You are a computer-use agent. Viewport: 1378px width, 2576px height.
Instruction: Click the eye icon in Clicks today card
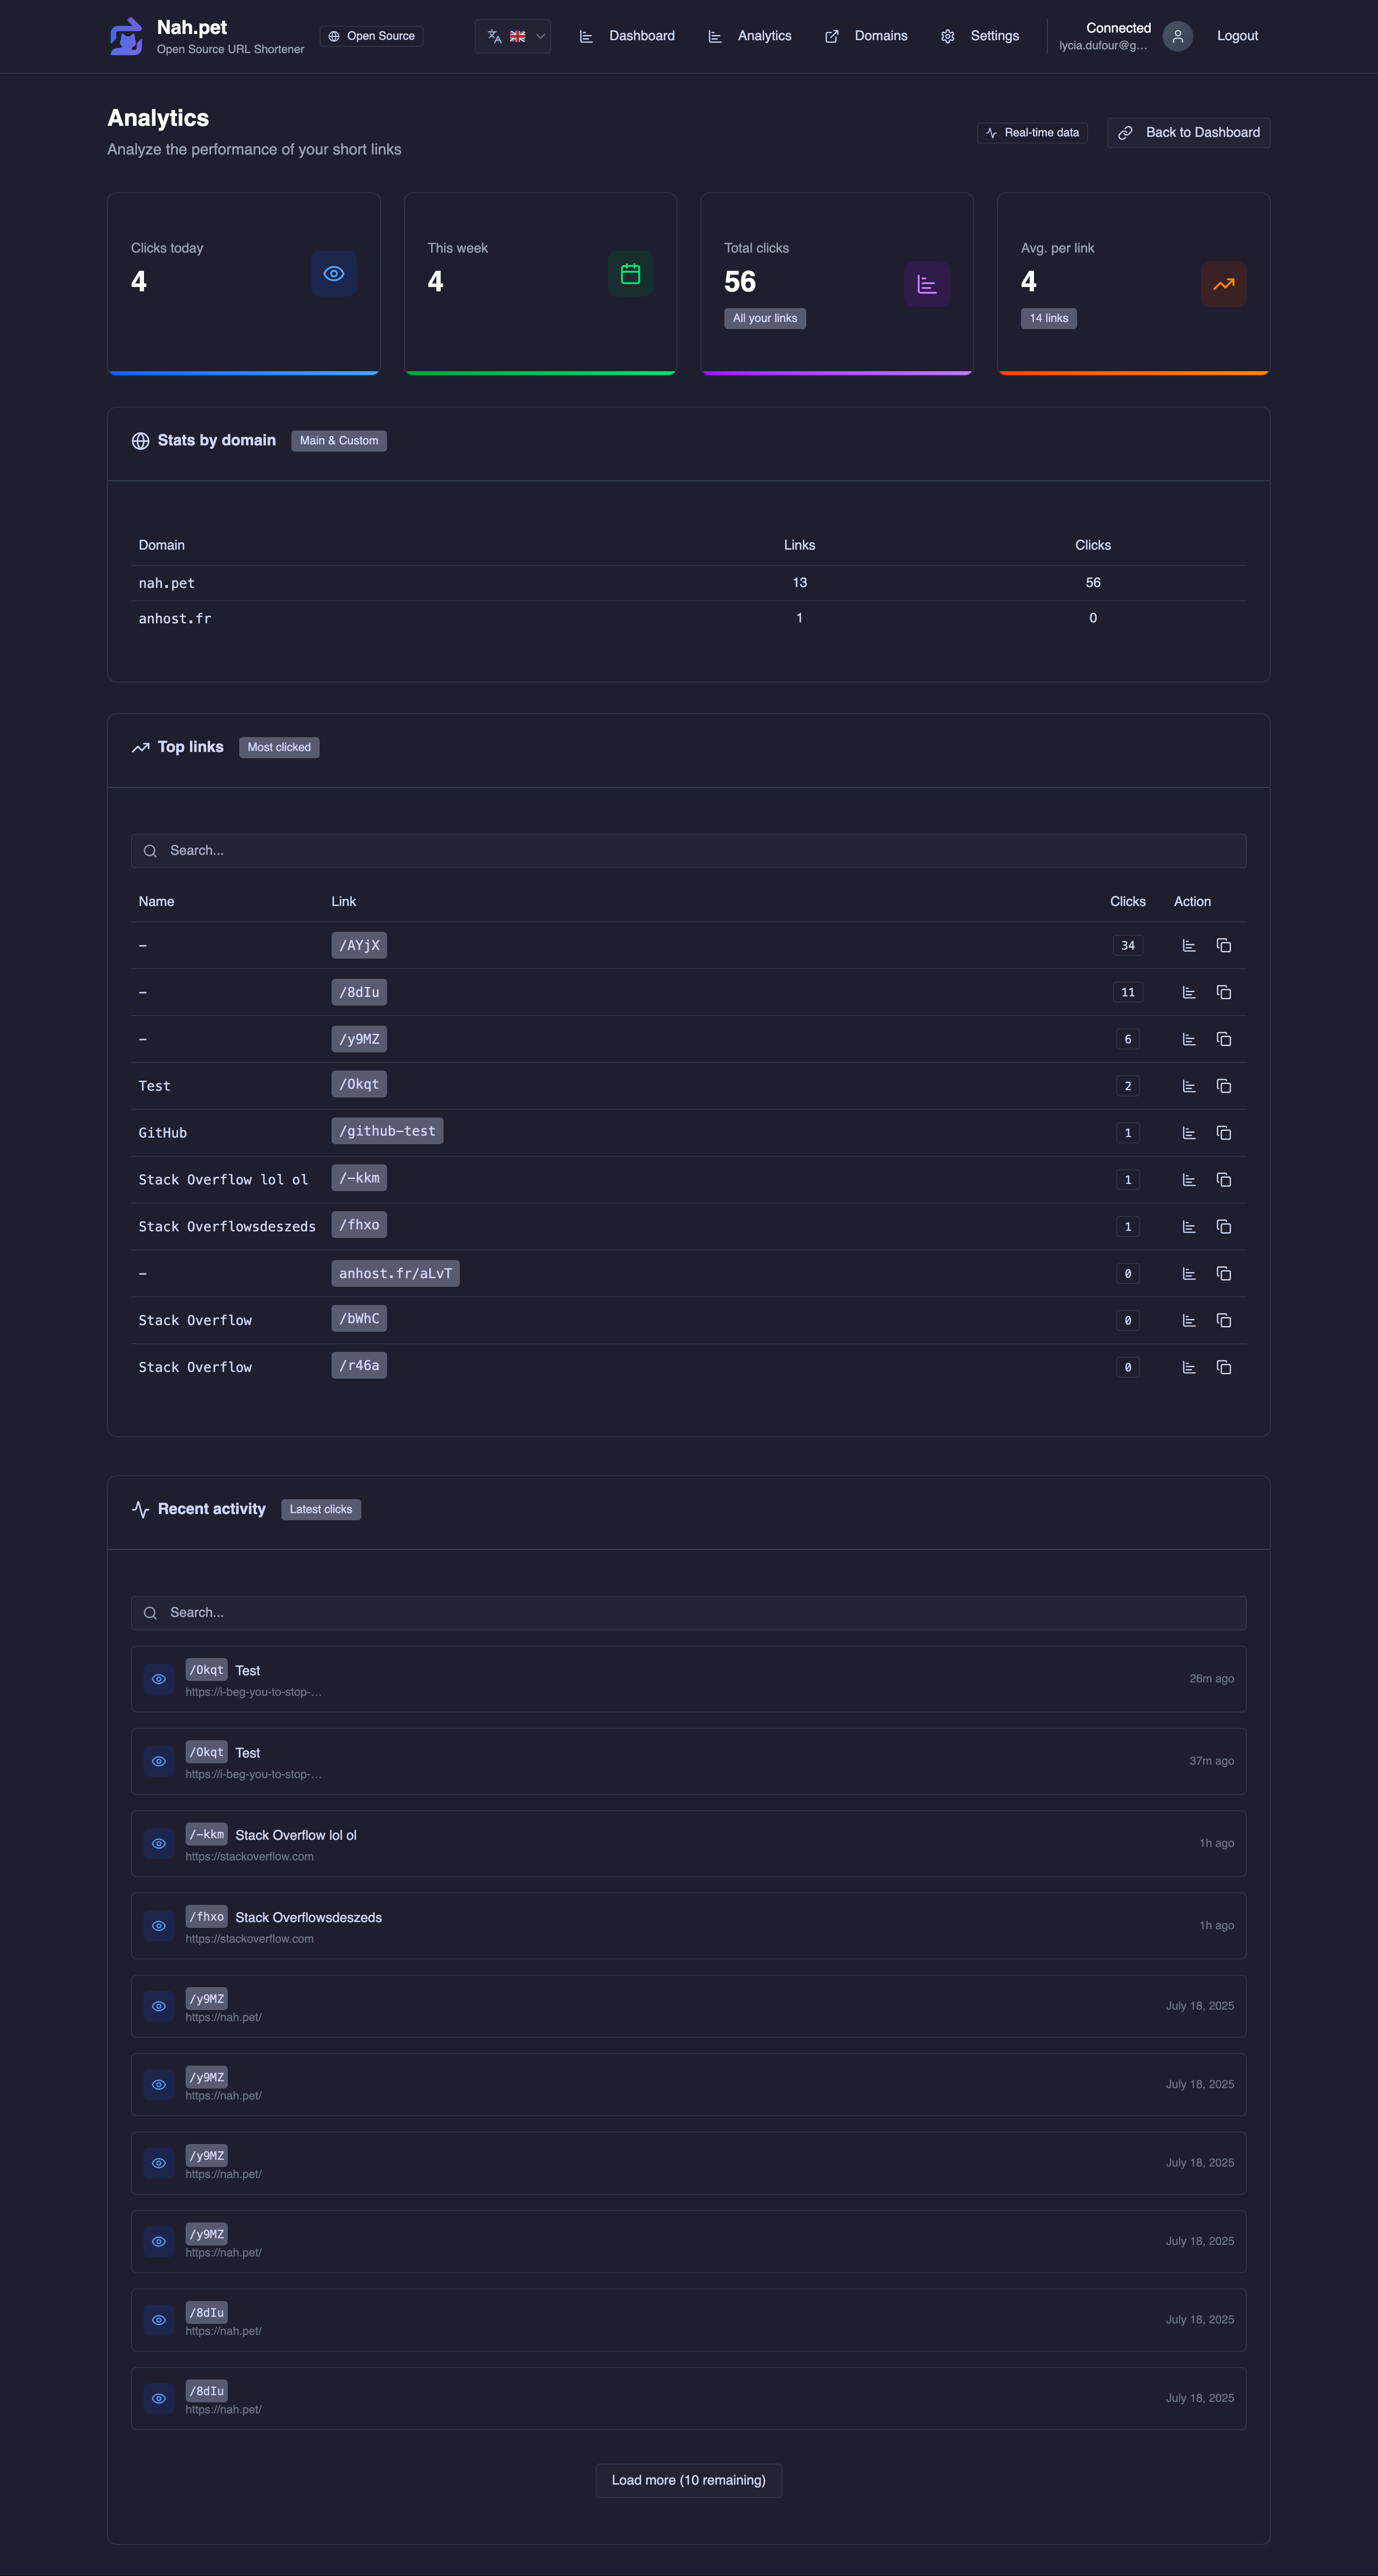(x=334, y=274)
